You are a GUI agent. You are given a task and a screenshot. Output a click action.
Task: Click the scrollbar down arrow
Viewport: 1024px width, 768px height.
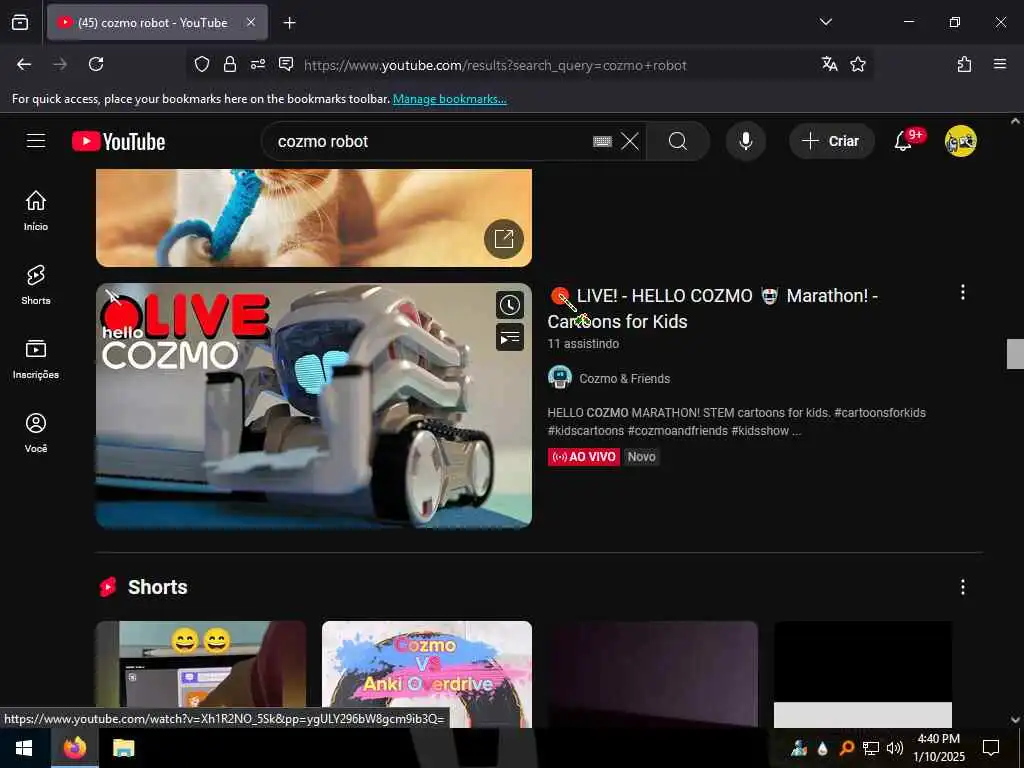[1015, 720]
